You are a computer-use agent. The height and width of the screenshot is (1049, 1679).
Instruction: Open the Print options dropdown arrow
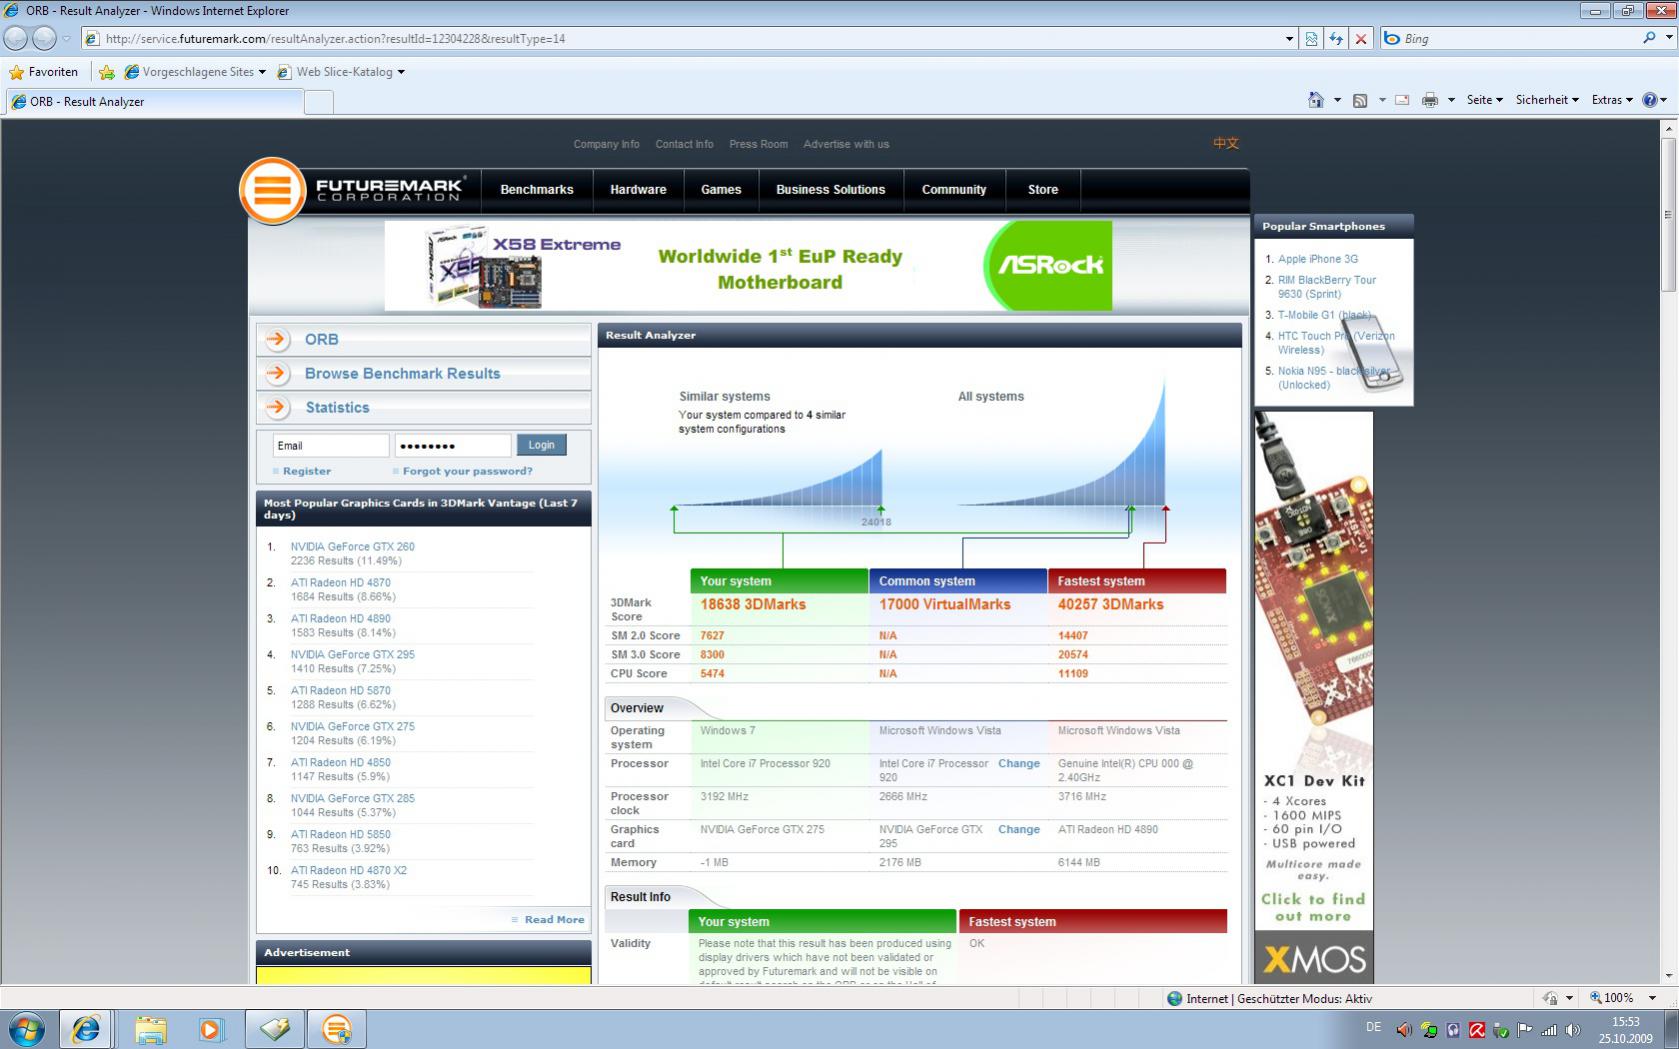(1451, 100)
